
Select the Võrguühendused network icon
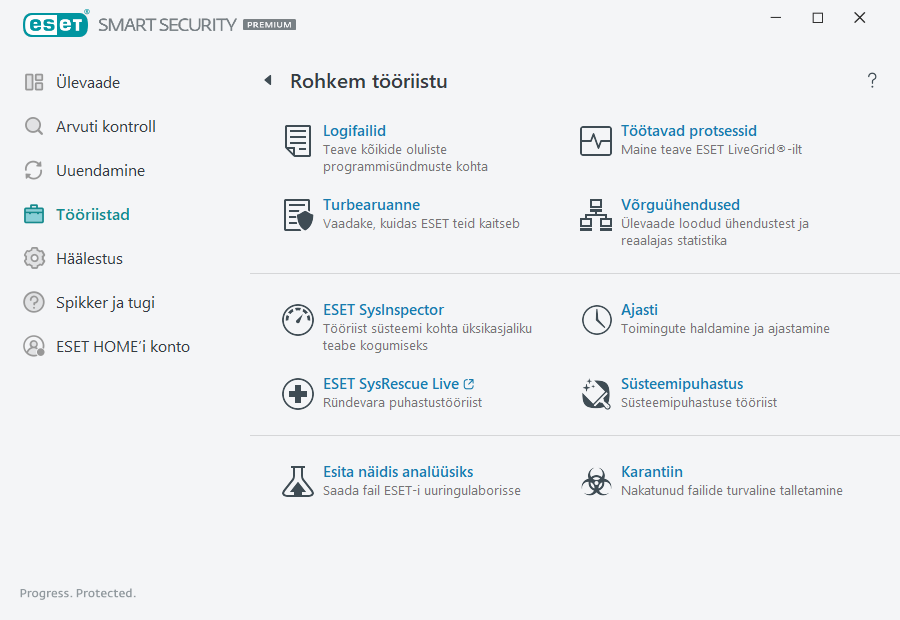(x=596, y=215)
